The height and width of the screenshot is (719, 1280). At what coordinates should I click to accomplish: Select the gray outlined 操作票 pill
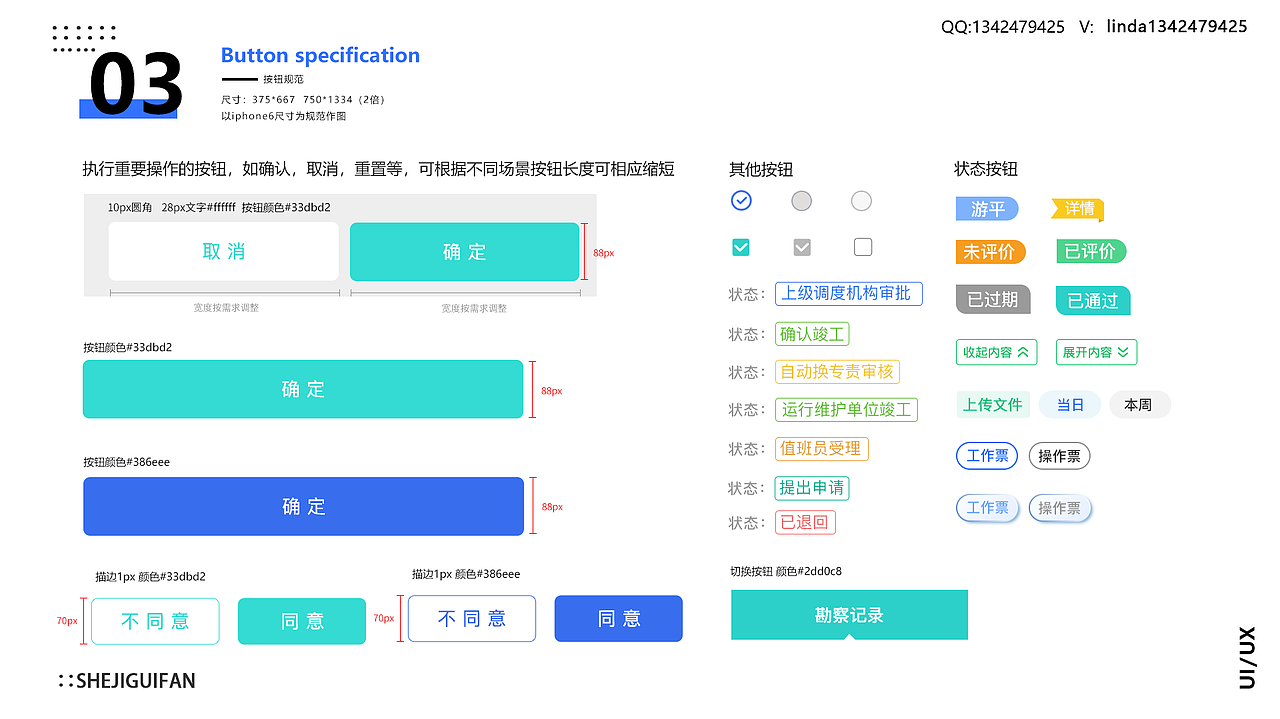click(1059, 456)
